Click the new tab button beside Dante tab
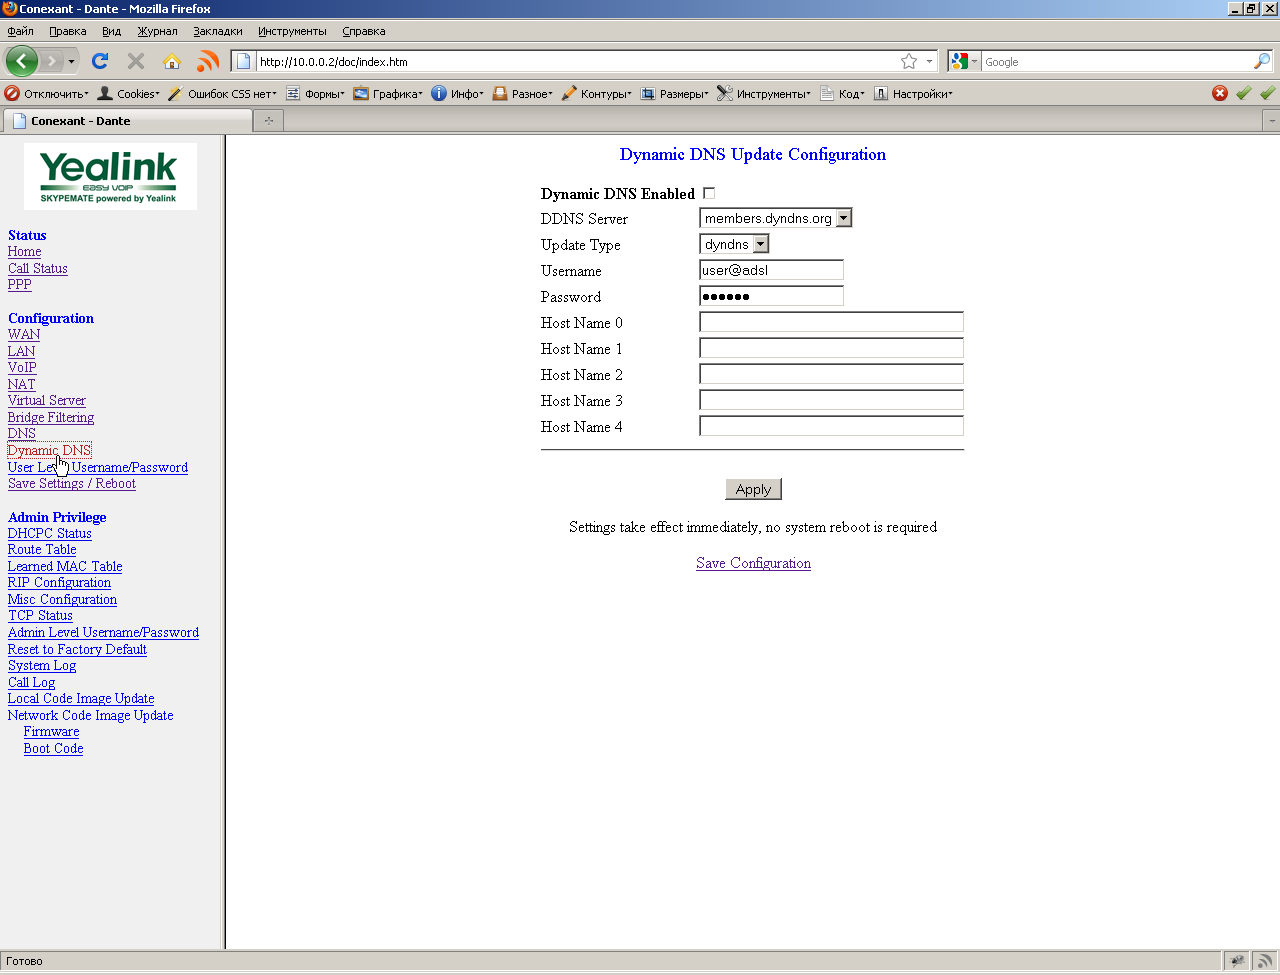 [268, 121]
